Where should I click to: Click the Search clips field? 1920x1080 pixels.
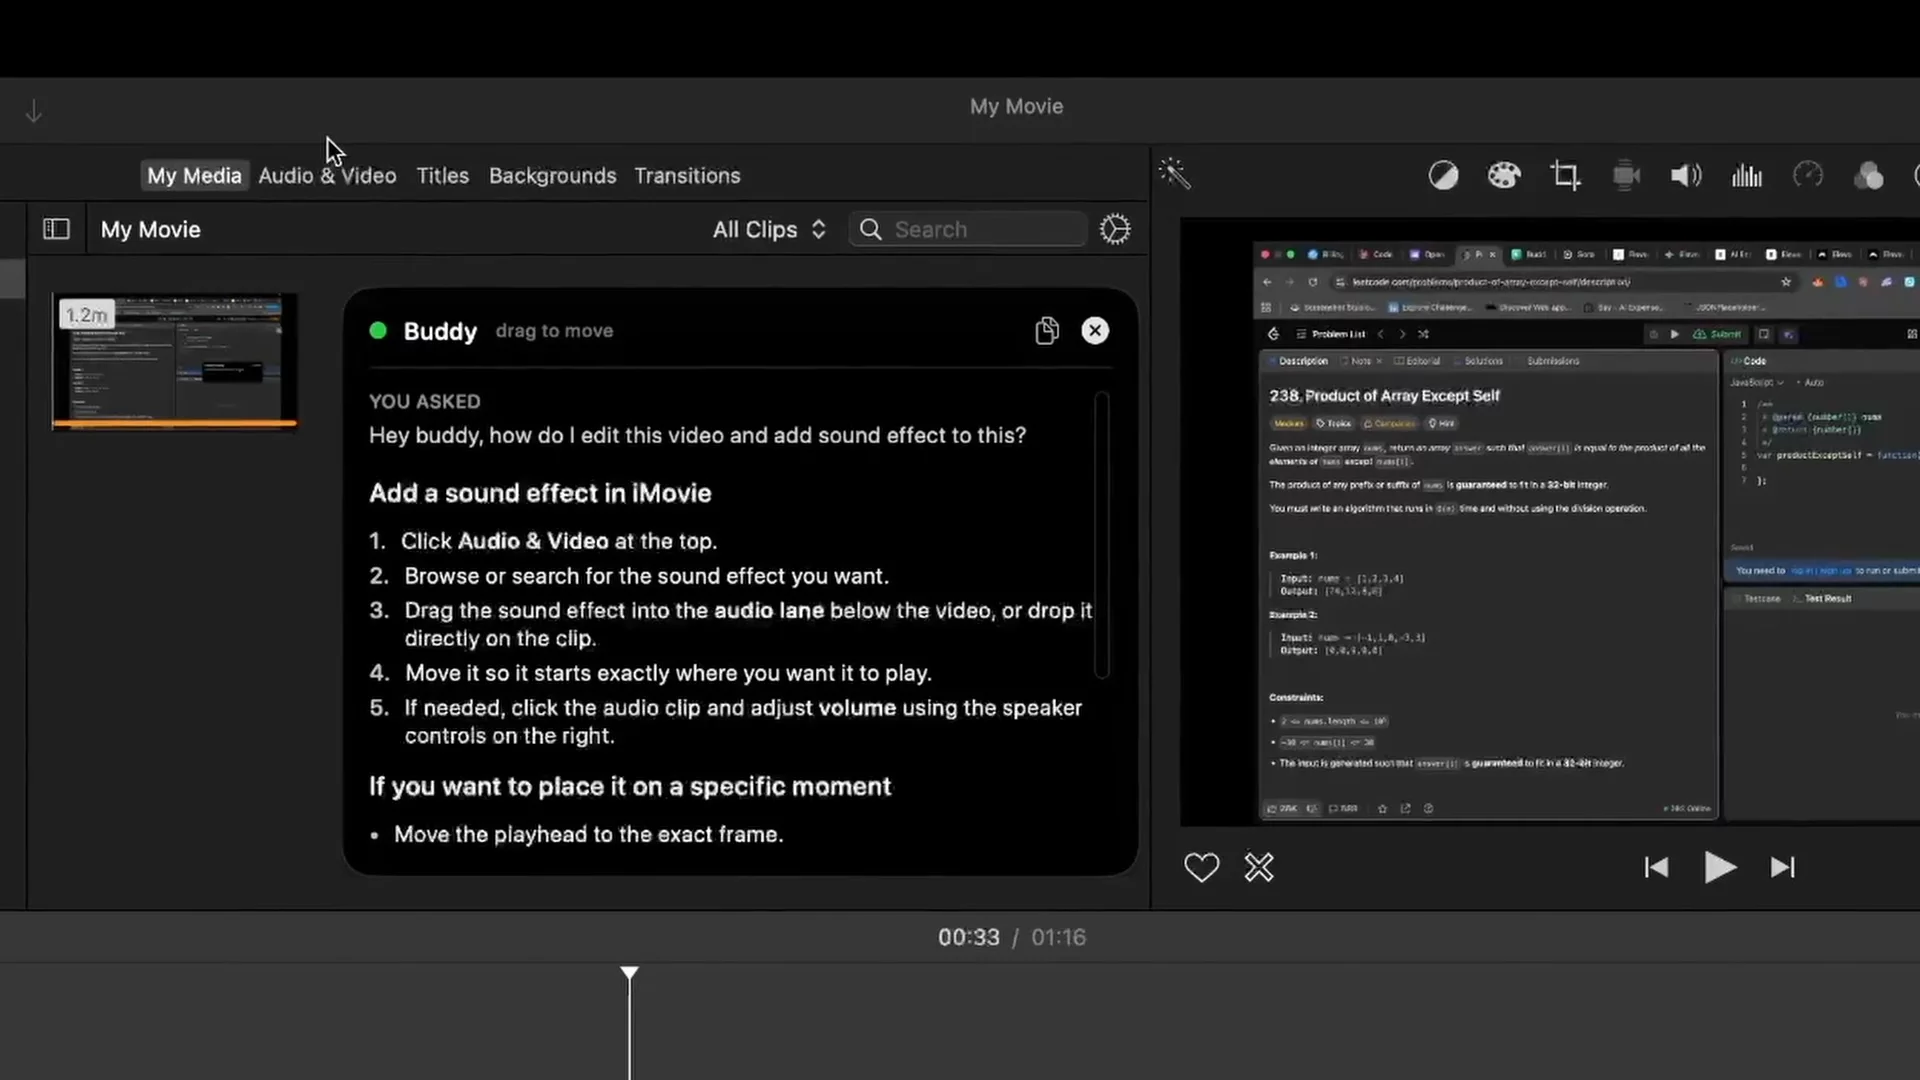tap(968, 230)
